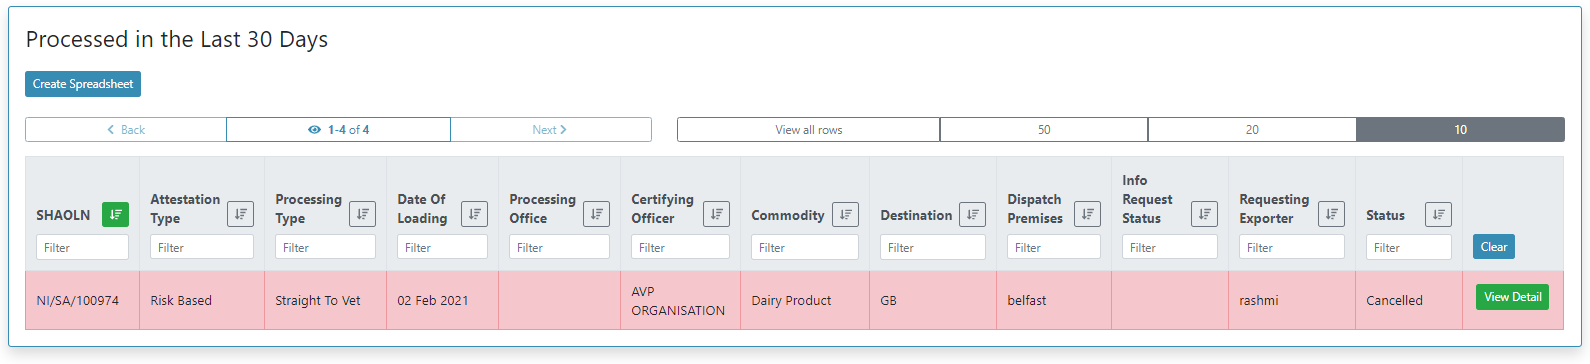Sort the Certifying Officer column
Image resolution: width=1590 pixels, height=364 pixels.
point(717,214)
